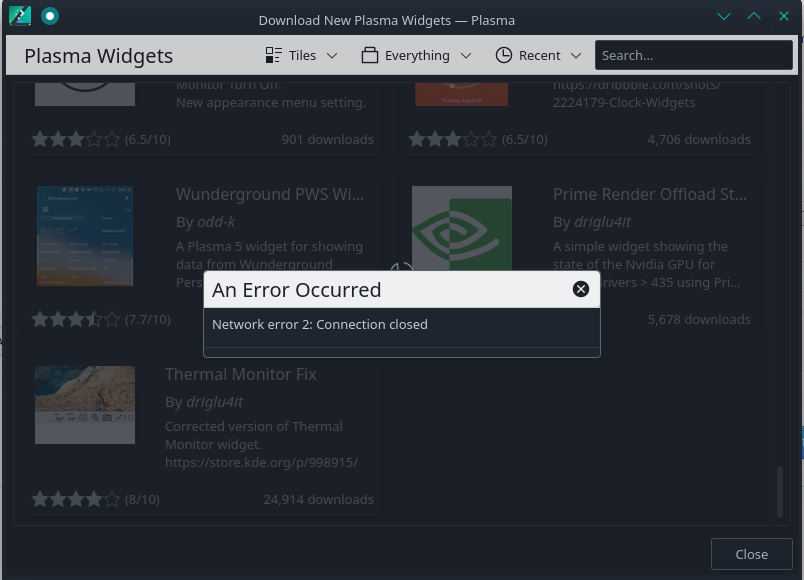This screenshot has width=804, height=580.
Task: Click the Plasma app icon in title bar
Action: 20,16
